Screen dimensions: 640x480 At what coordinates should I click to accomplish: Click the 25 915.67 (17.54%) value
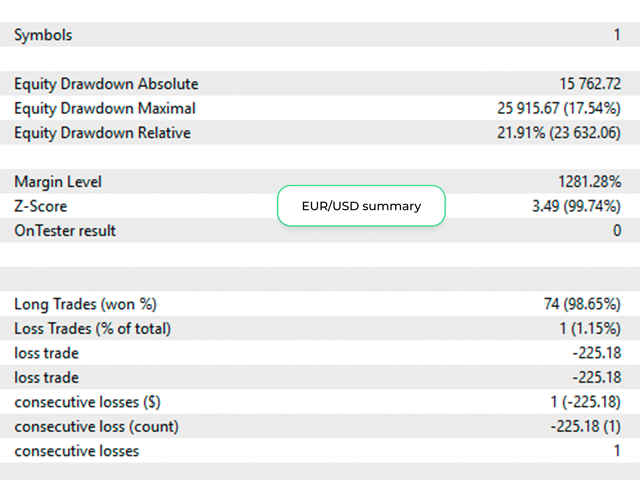tap(559, 108)
